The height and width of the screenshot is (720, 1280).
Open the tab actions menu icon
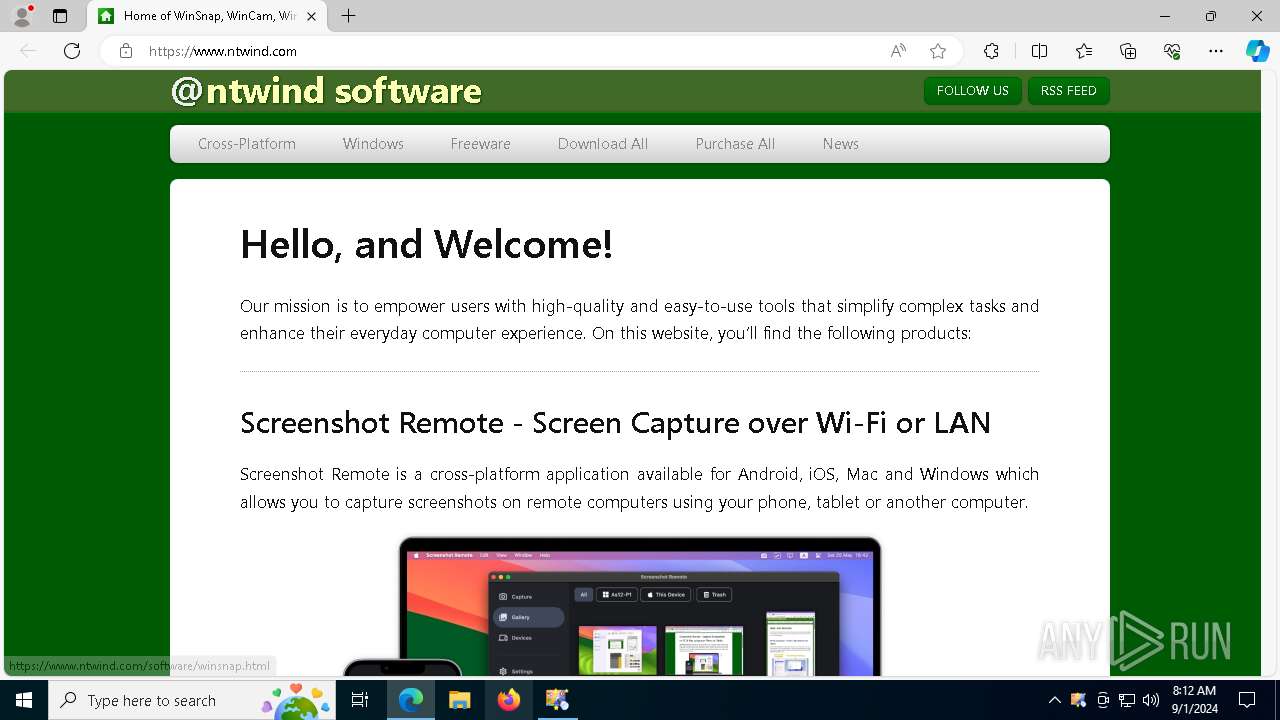tap(60, 16)
